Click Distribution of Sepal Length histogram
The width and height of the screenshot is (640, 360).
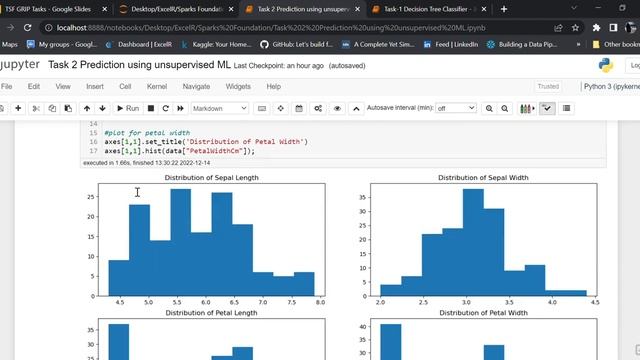point(211,240)
